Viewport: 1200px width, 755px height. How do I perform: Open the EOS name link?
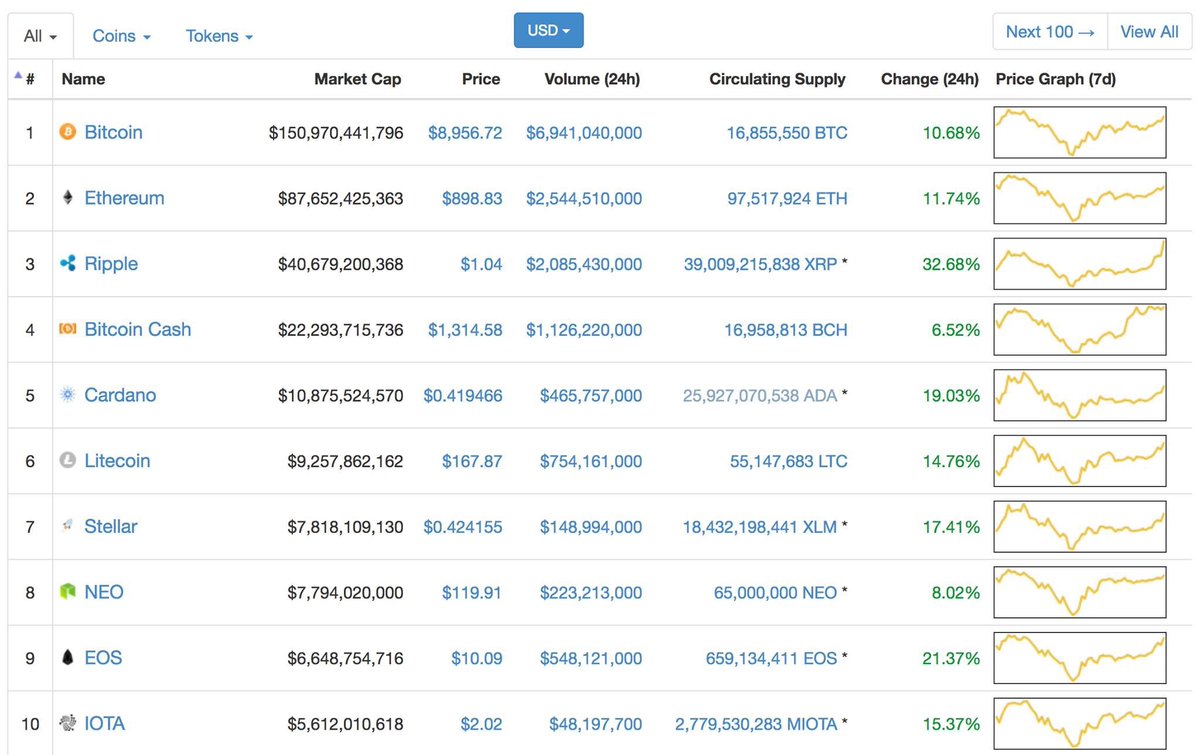pyautogui.click(x=103, y=658)
